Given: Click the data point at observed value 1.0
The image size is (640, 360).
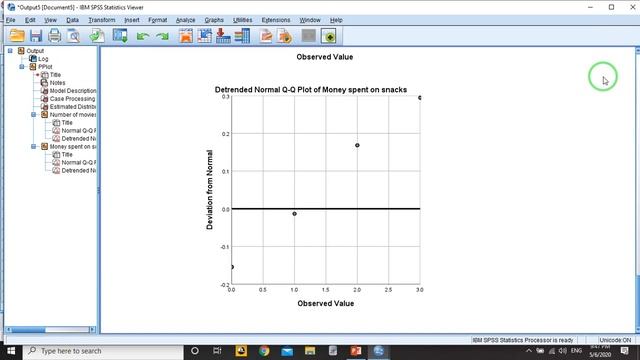Looking at the screenshot, I should point(294,214).
